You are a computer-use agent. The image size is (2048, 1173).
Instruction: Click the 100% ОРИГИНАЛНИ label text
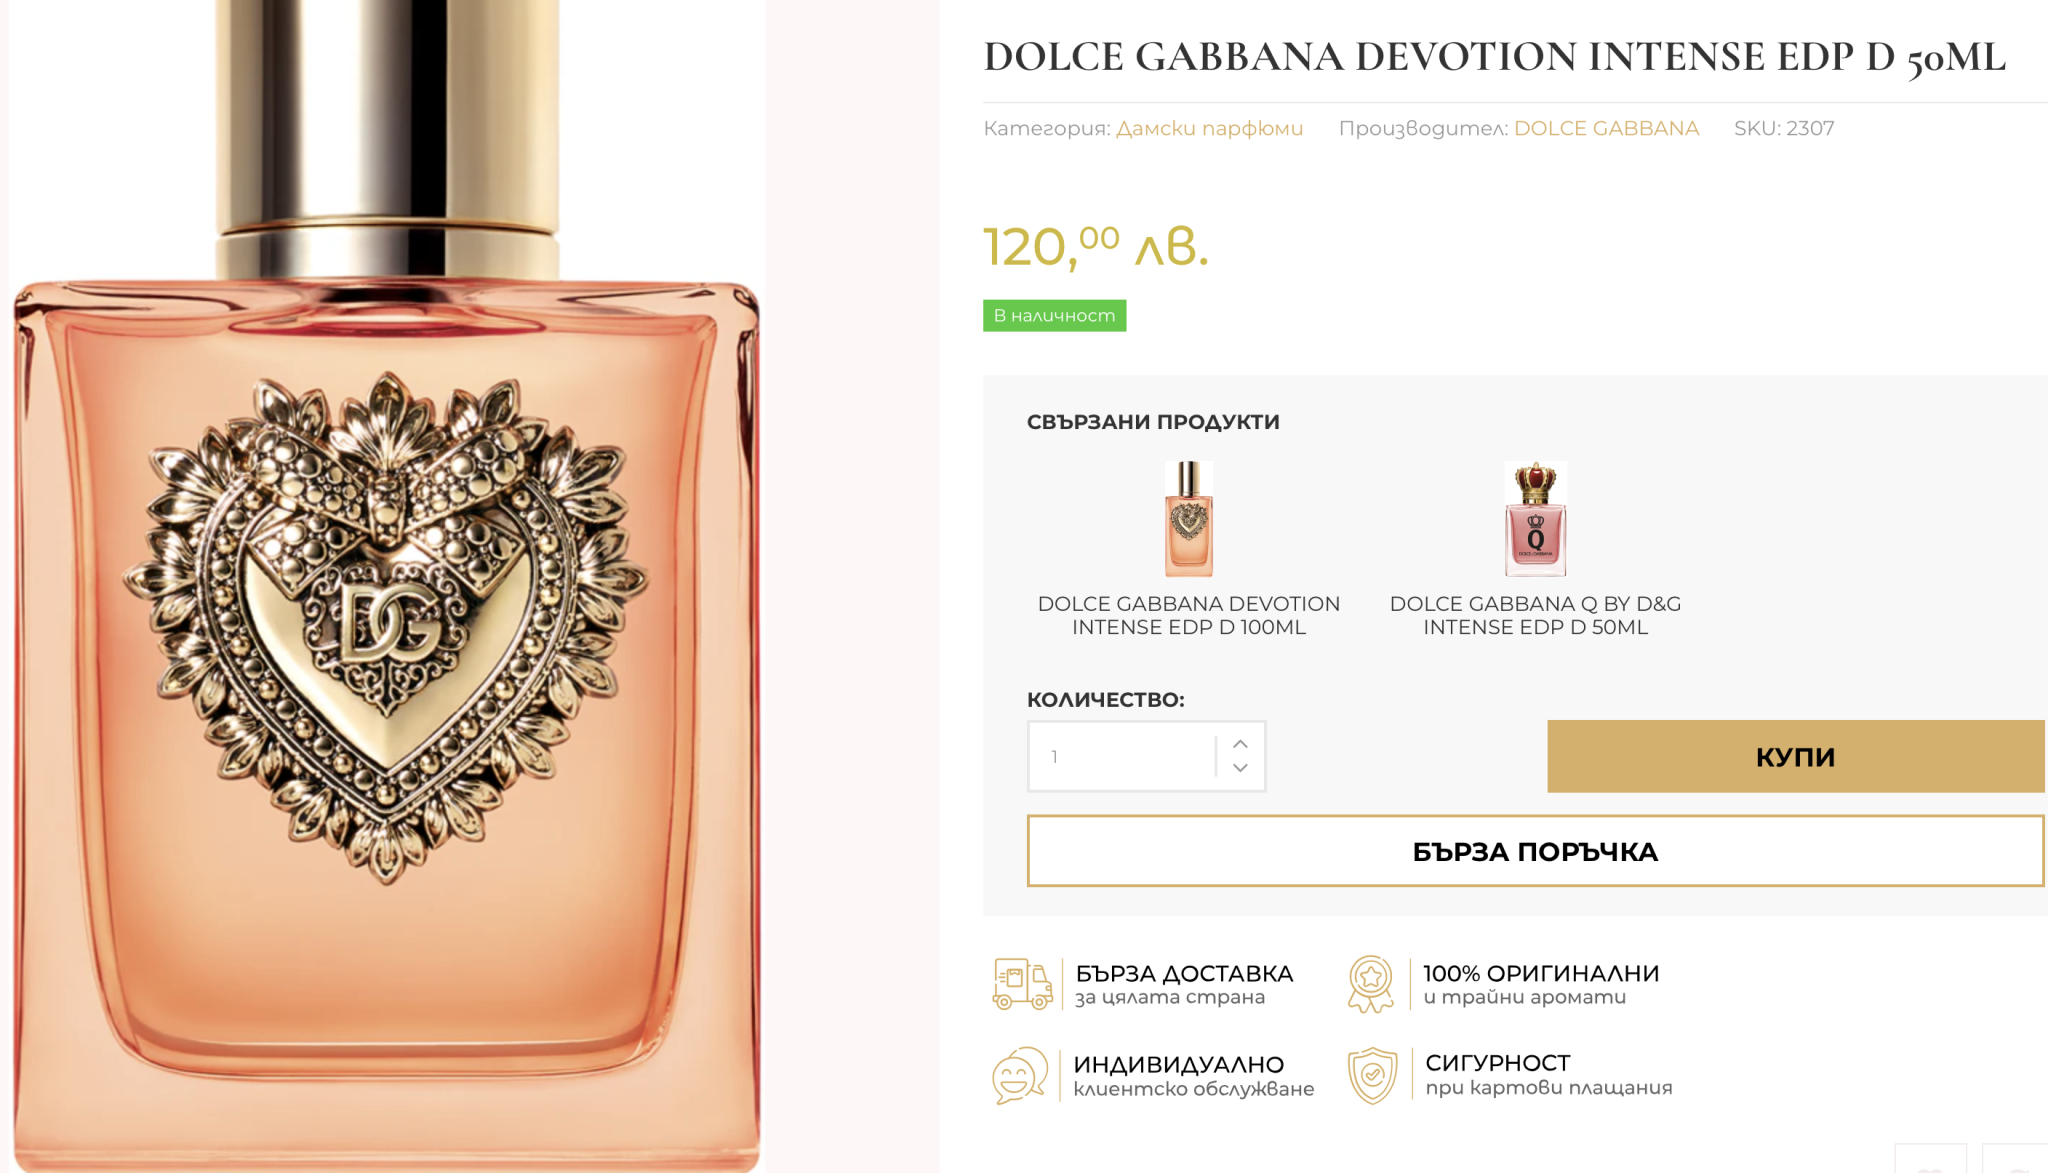pyautogui.click(x=1541, y=973)
